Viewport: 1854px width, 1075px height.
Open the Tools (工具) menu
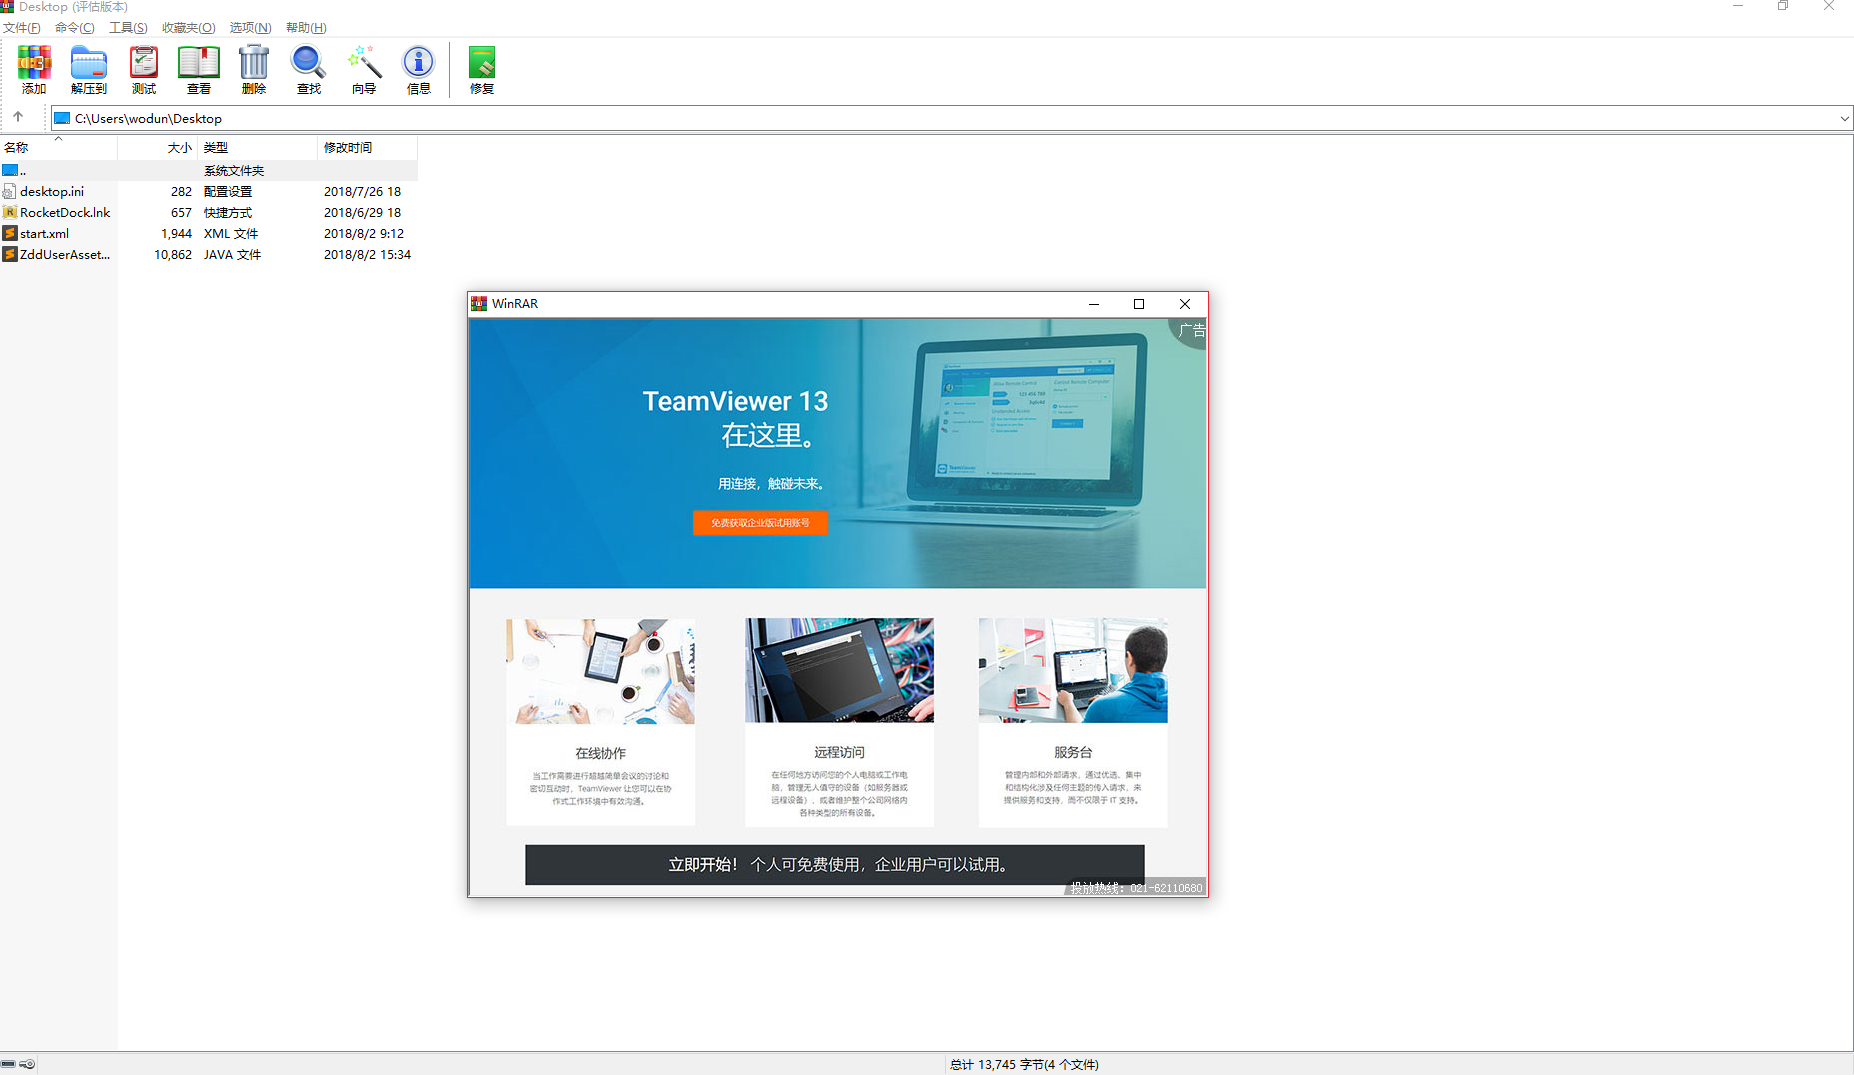tap(128, 28)
